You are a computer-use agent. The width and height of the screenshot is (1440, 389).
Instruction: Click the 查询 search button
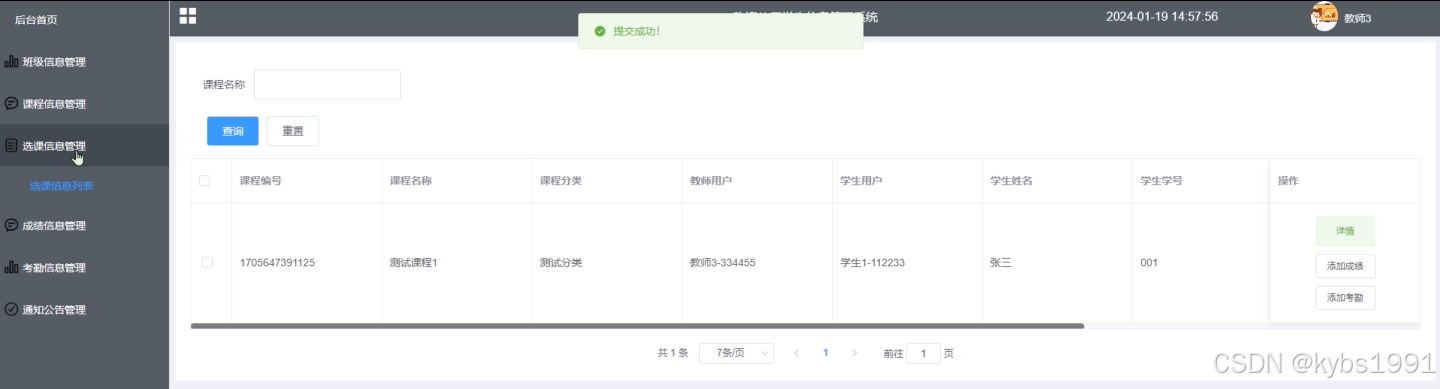pyautogui.click(x=233, y=131)
